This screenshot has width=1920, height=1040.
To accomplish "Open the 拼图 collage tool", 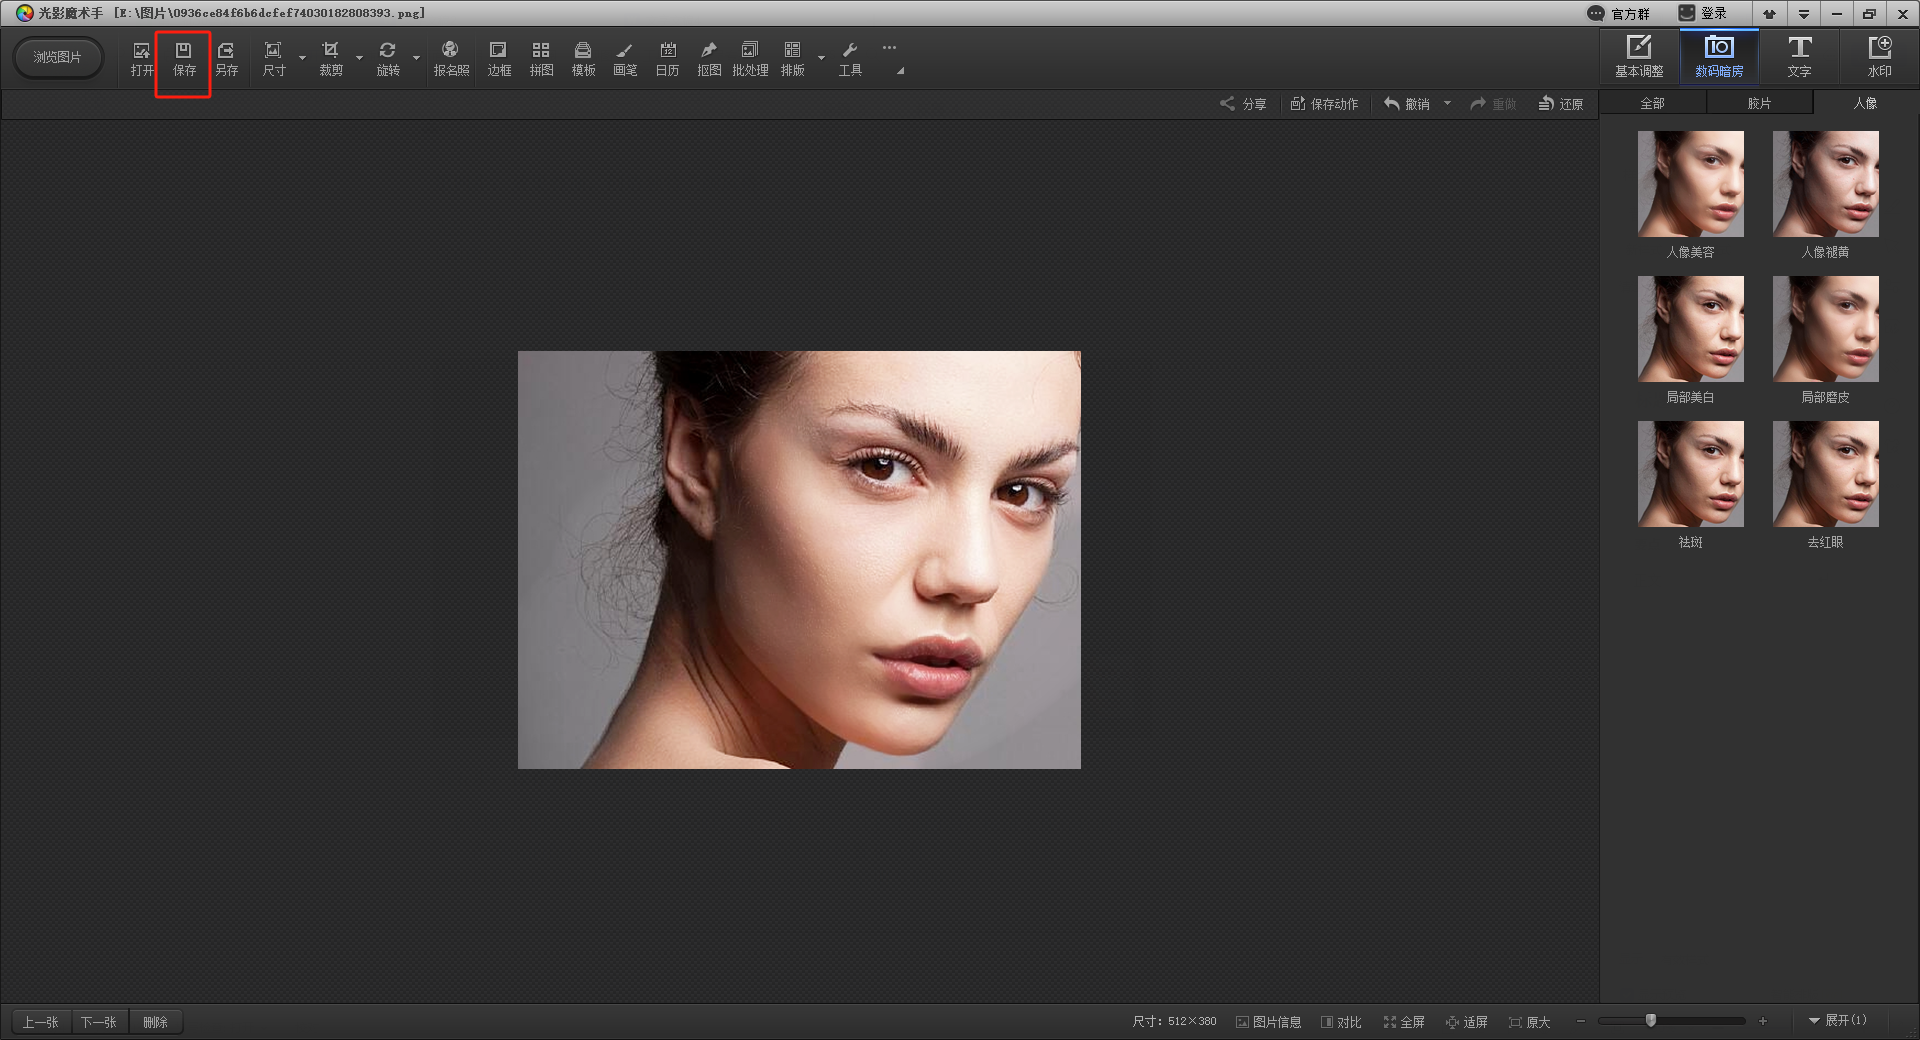I will (541, 59).
